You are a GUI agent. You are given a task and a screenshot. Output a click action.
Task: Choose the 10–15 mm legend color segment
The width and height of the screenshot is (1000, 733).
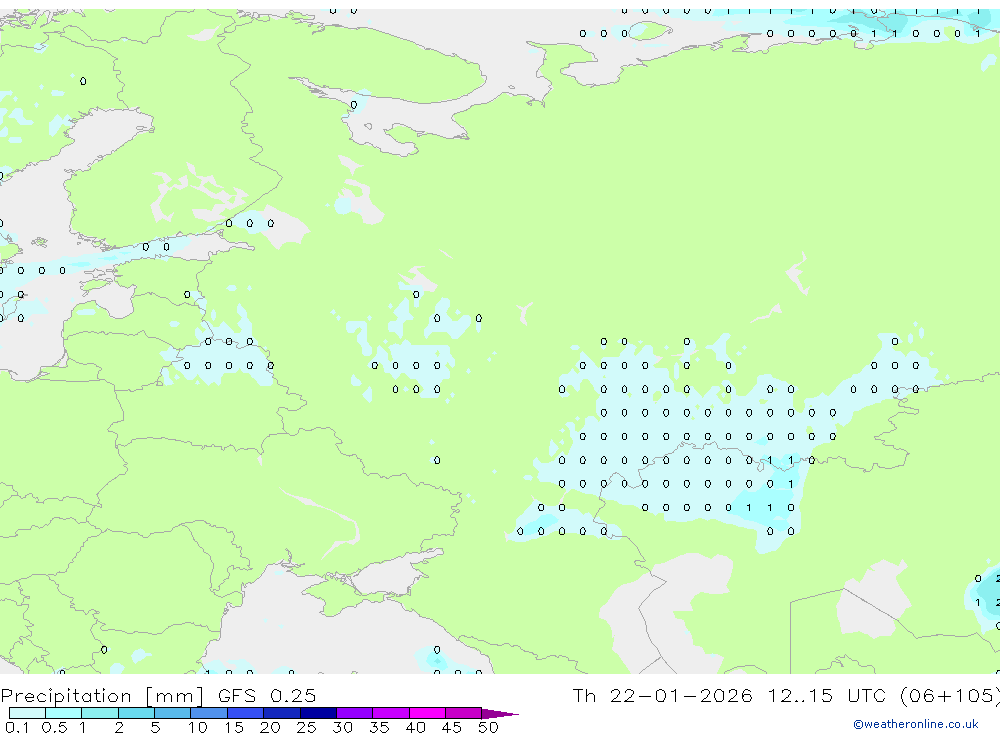(x=209, y=713)
